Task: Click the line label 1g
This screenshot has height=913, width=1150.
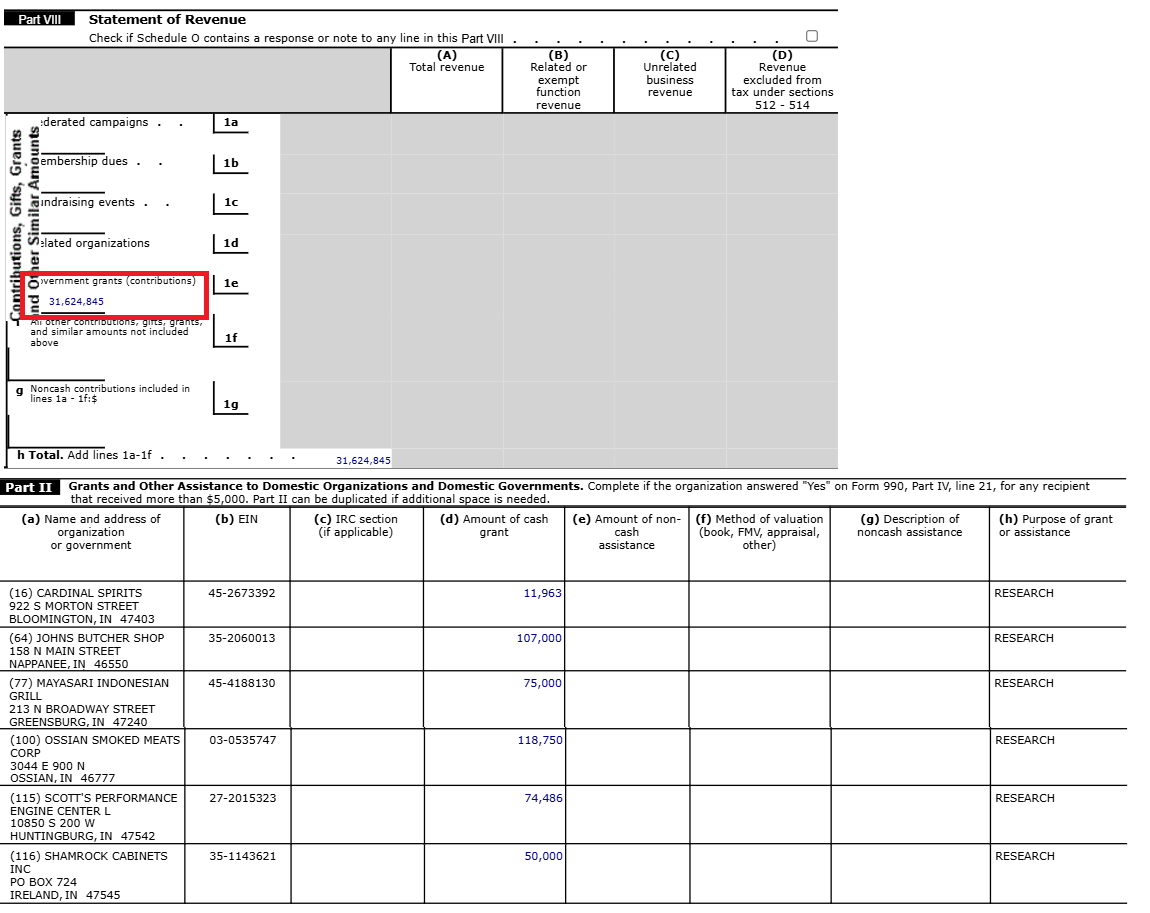Action: coord(231,404)
